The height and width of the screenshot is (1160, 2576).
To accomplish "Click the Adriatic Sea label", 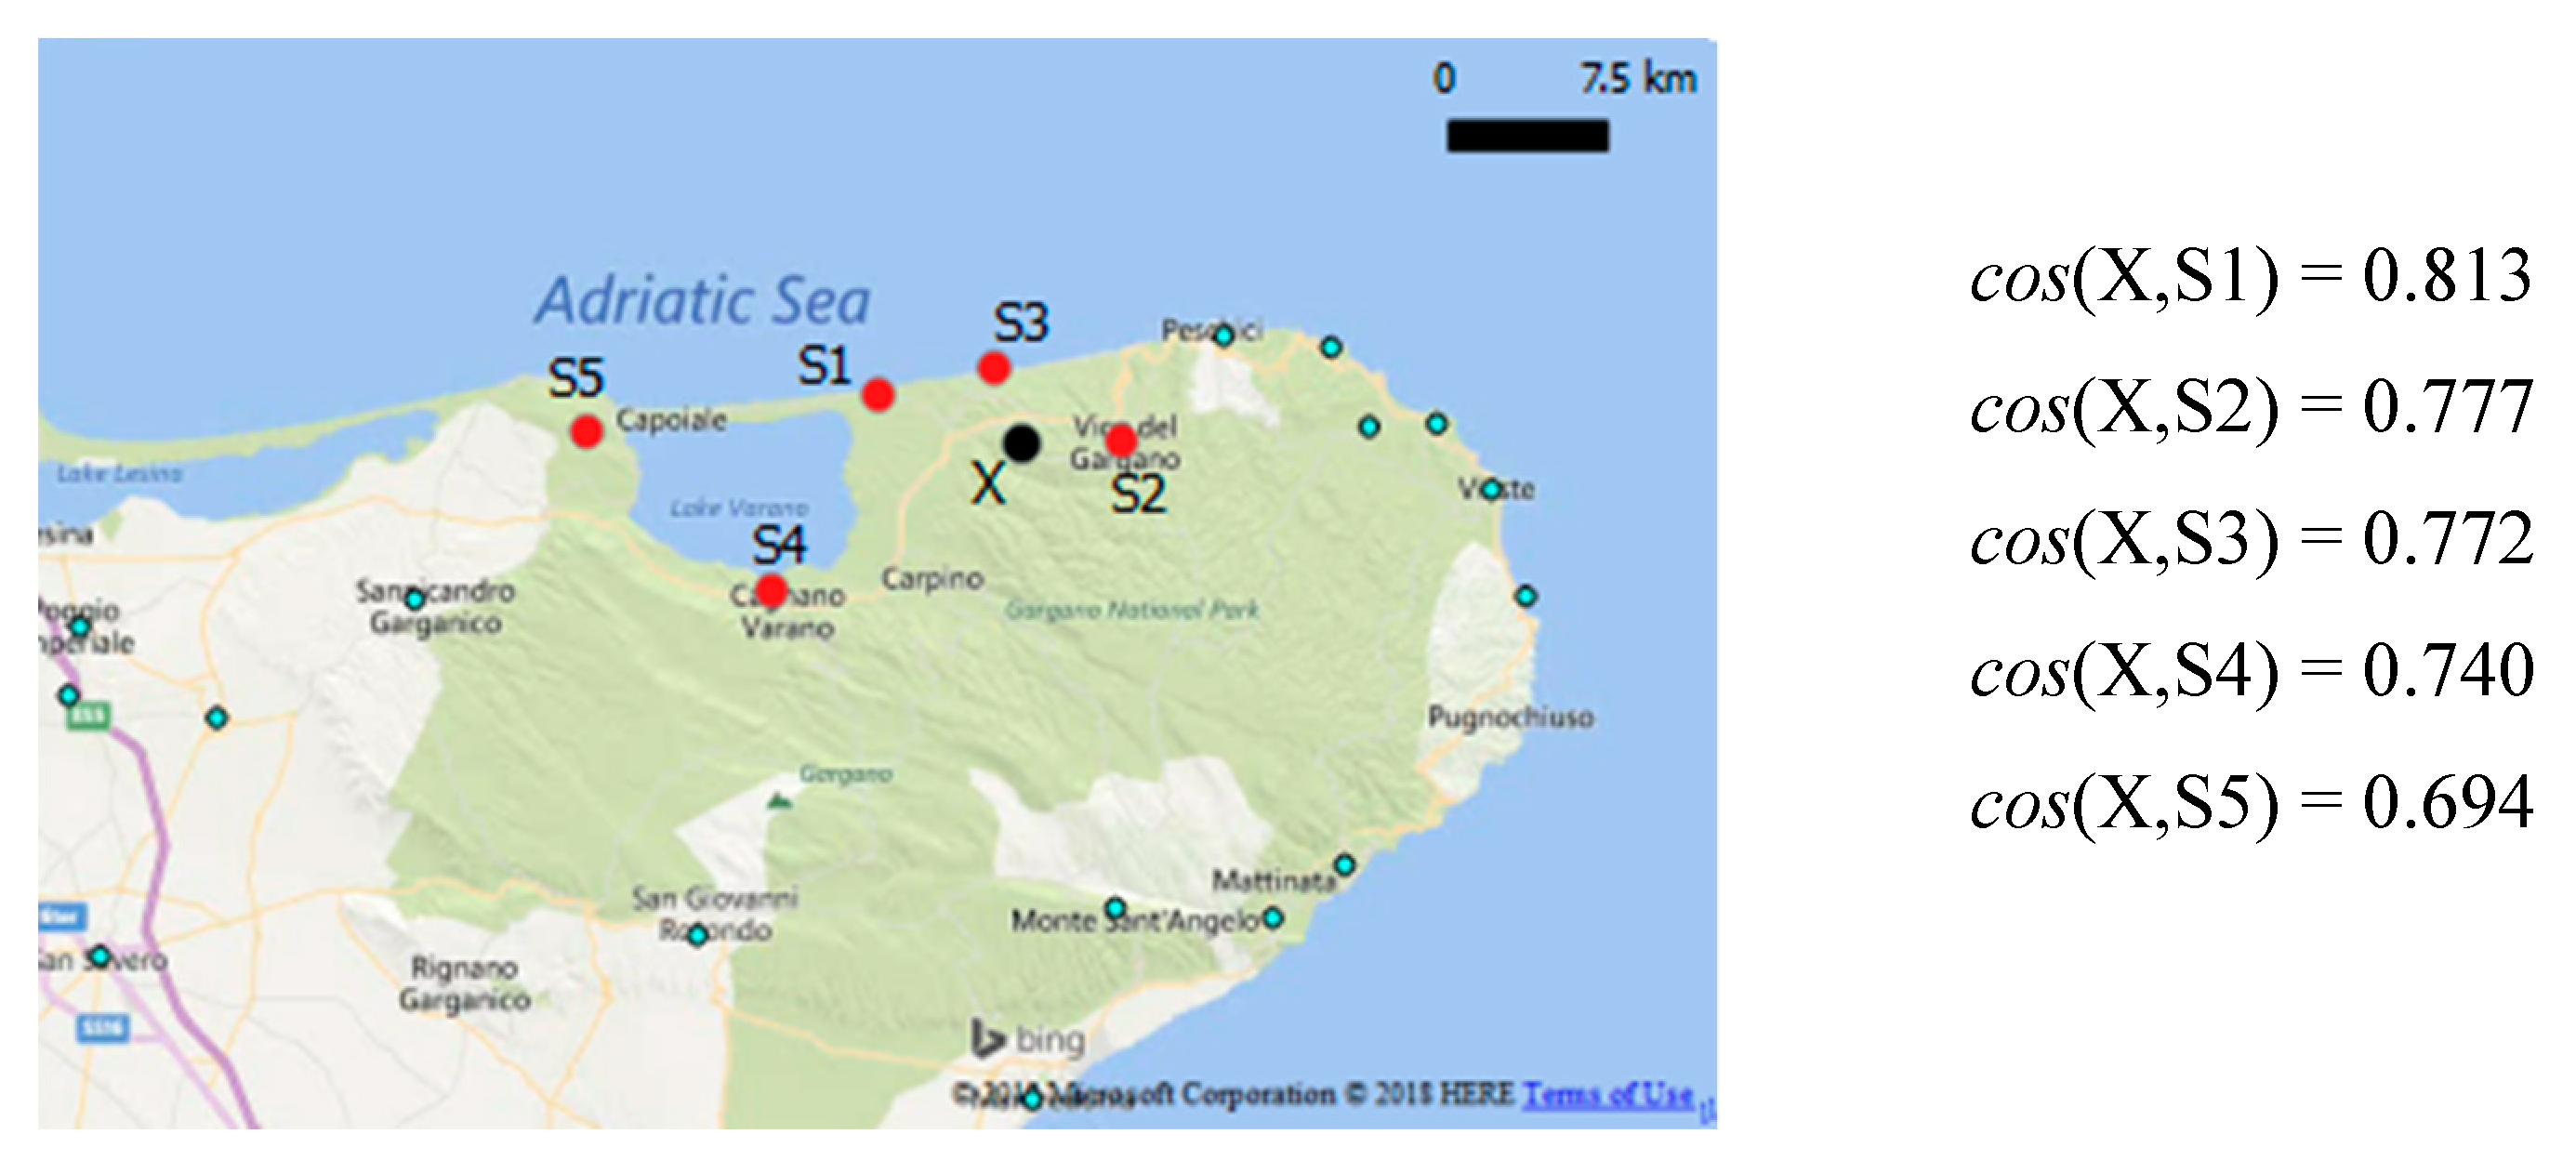I will pyautogui.click(x=702, y=301).
